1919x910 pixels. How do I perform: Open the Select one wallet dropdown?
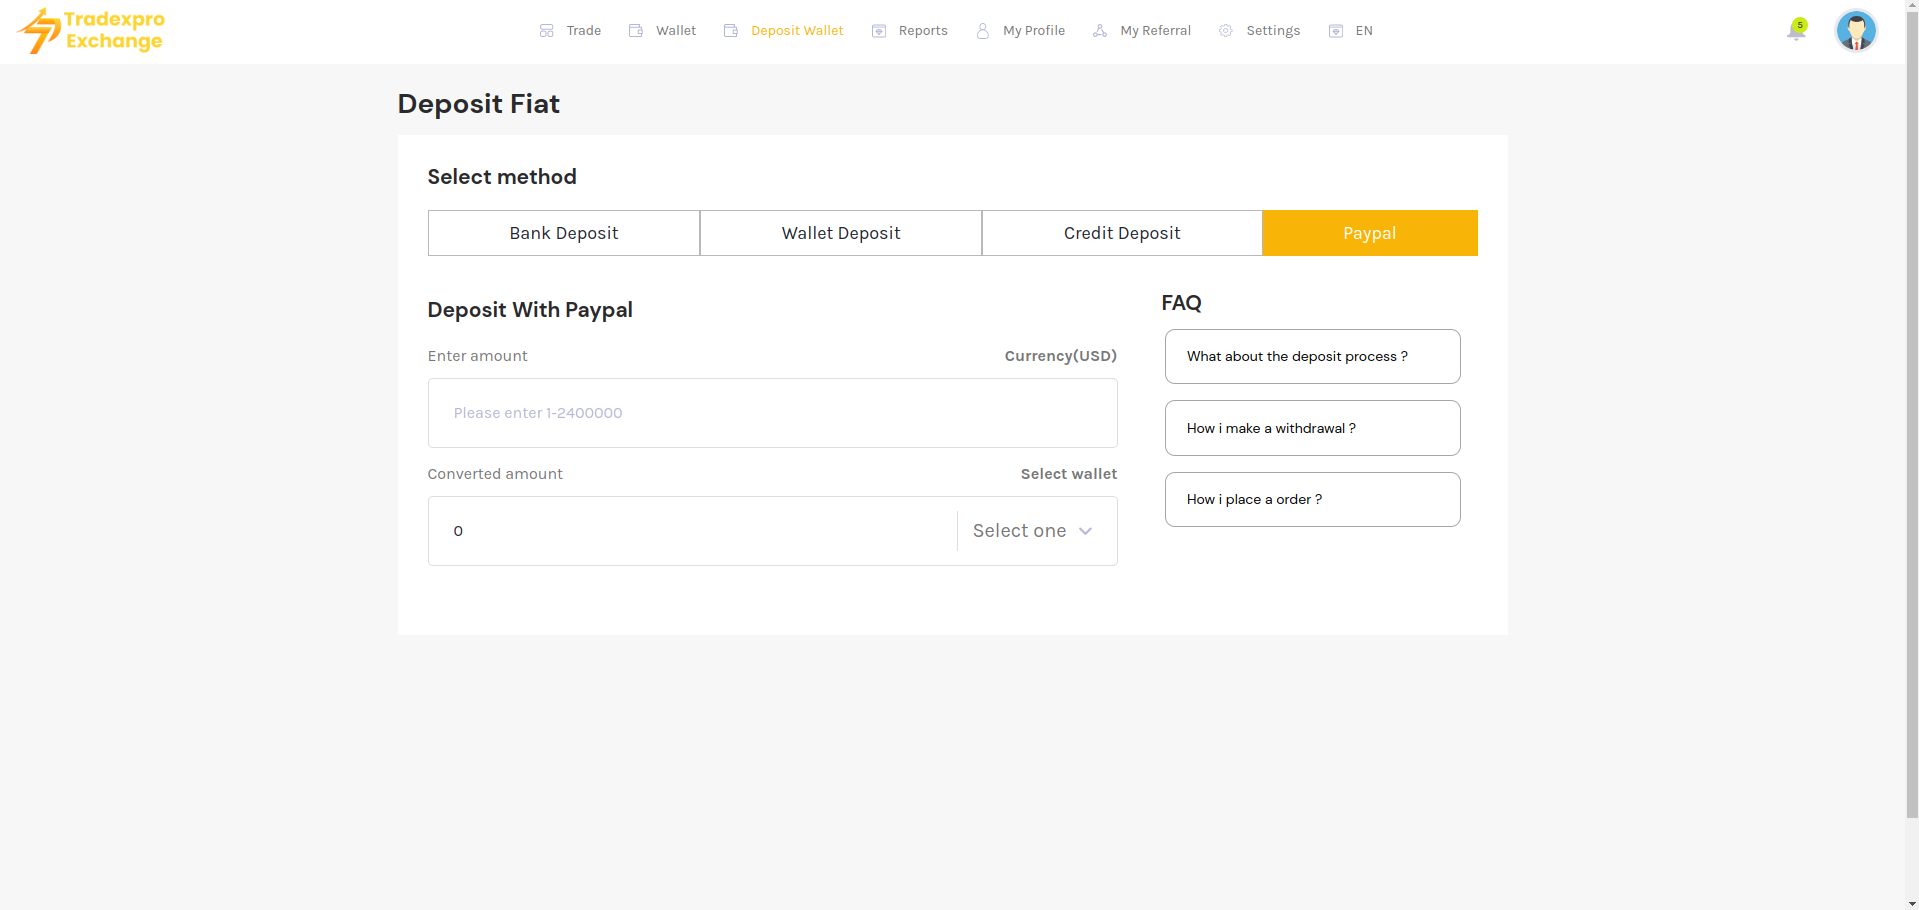pyautogui.click(x=1033, y=531)
